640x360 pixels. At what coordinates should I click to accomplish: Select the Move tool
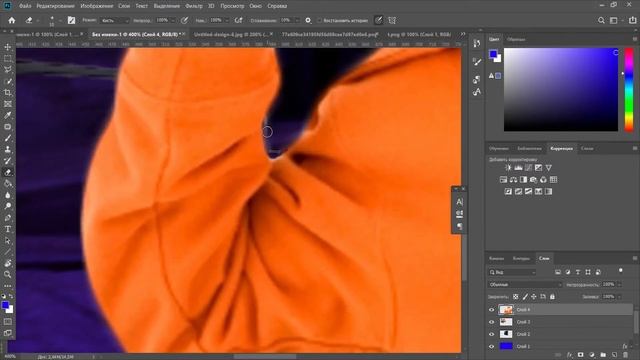pyautogui.click(x=8, y=47)
